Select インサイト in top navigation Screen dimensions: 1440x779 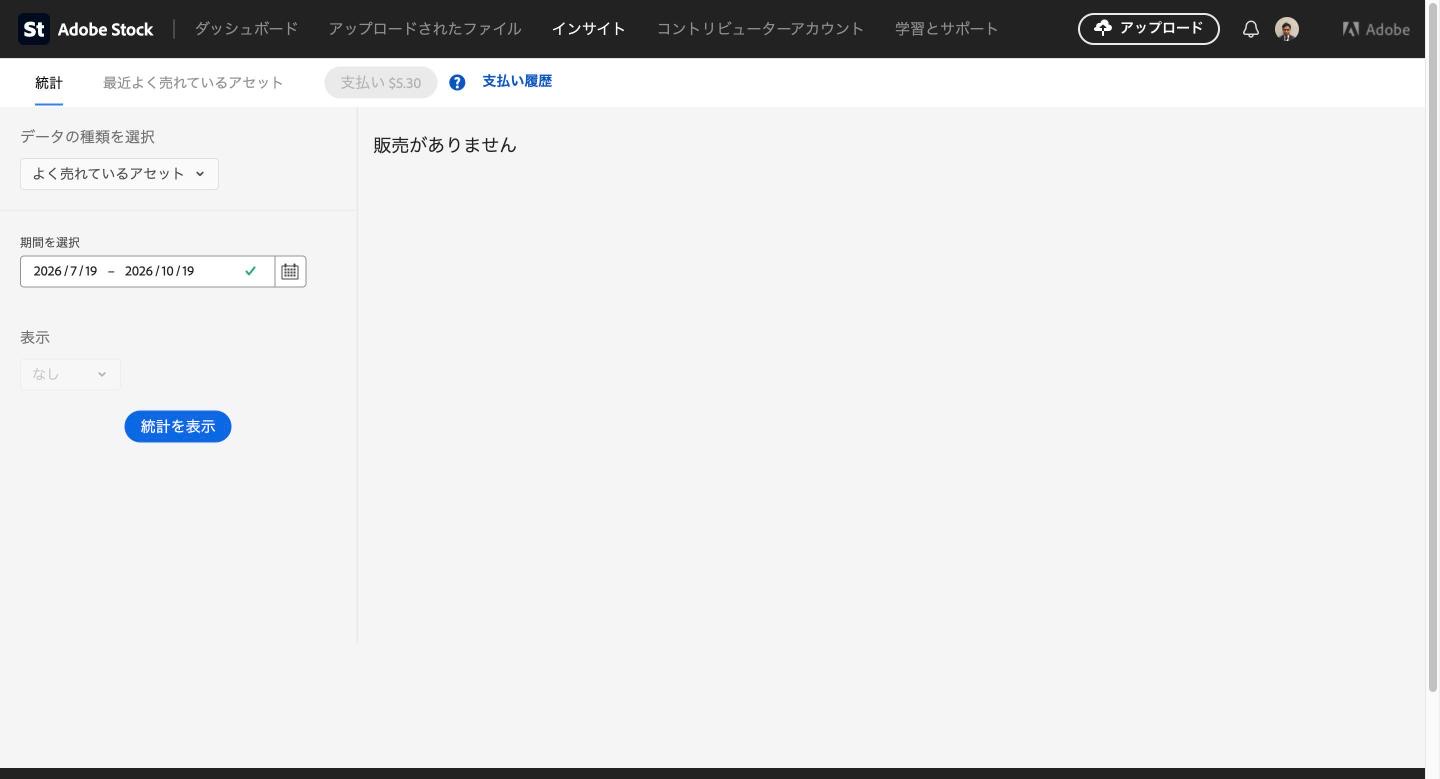click(589, 29)
